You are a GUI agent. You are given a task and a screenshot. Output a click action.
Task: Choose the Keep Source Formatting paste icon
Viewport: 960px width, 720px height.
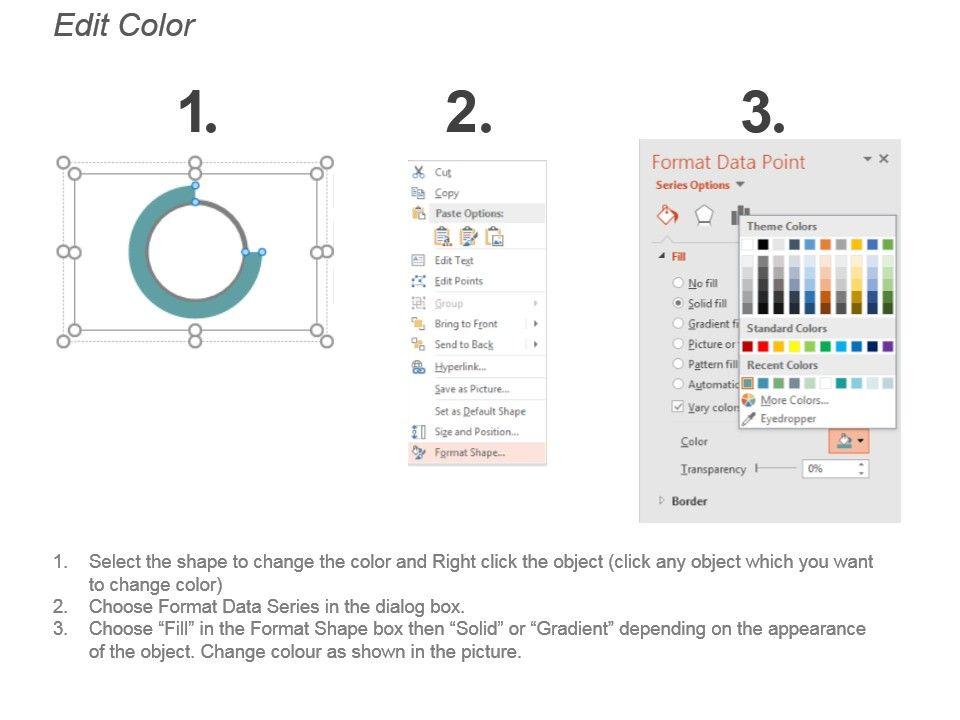pyautogui.click(x=443, y=237)
